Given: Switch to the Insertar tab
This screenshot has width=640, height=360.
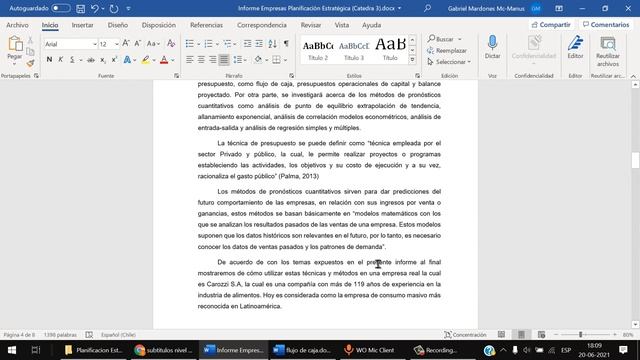Looking at the screenshot, I should point(82,25).
